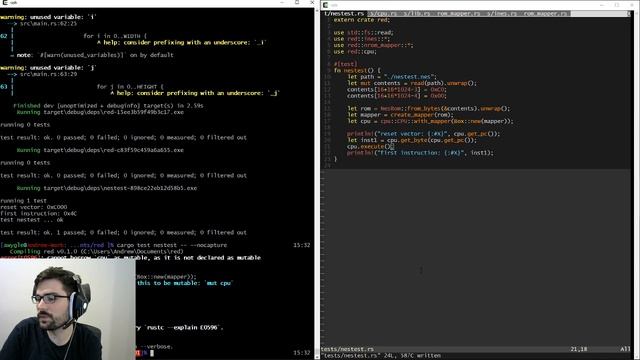Viewport: 640px width, 360px height.
Task: Switch to the t/nestest.rs vim tab
Action: click(x=344, y=13)
